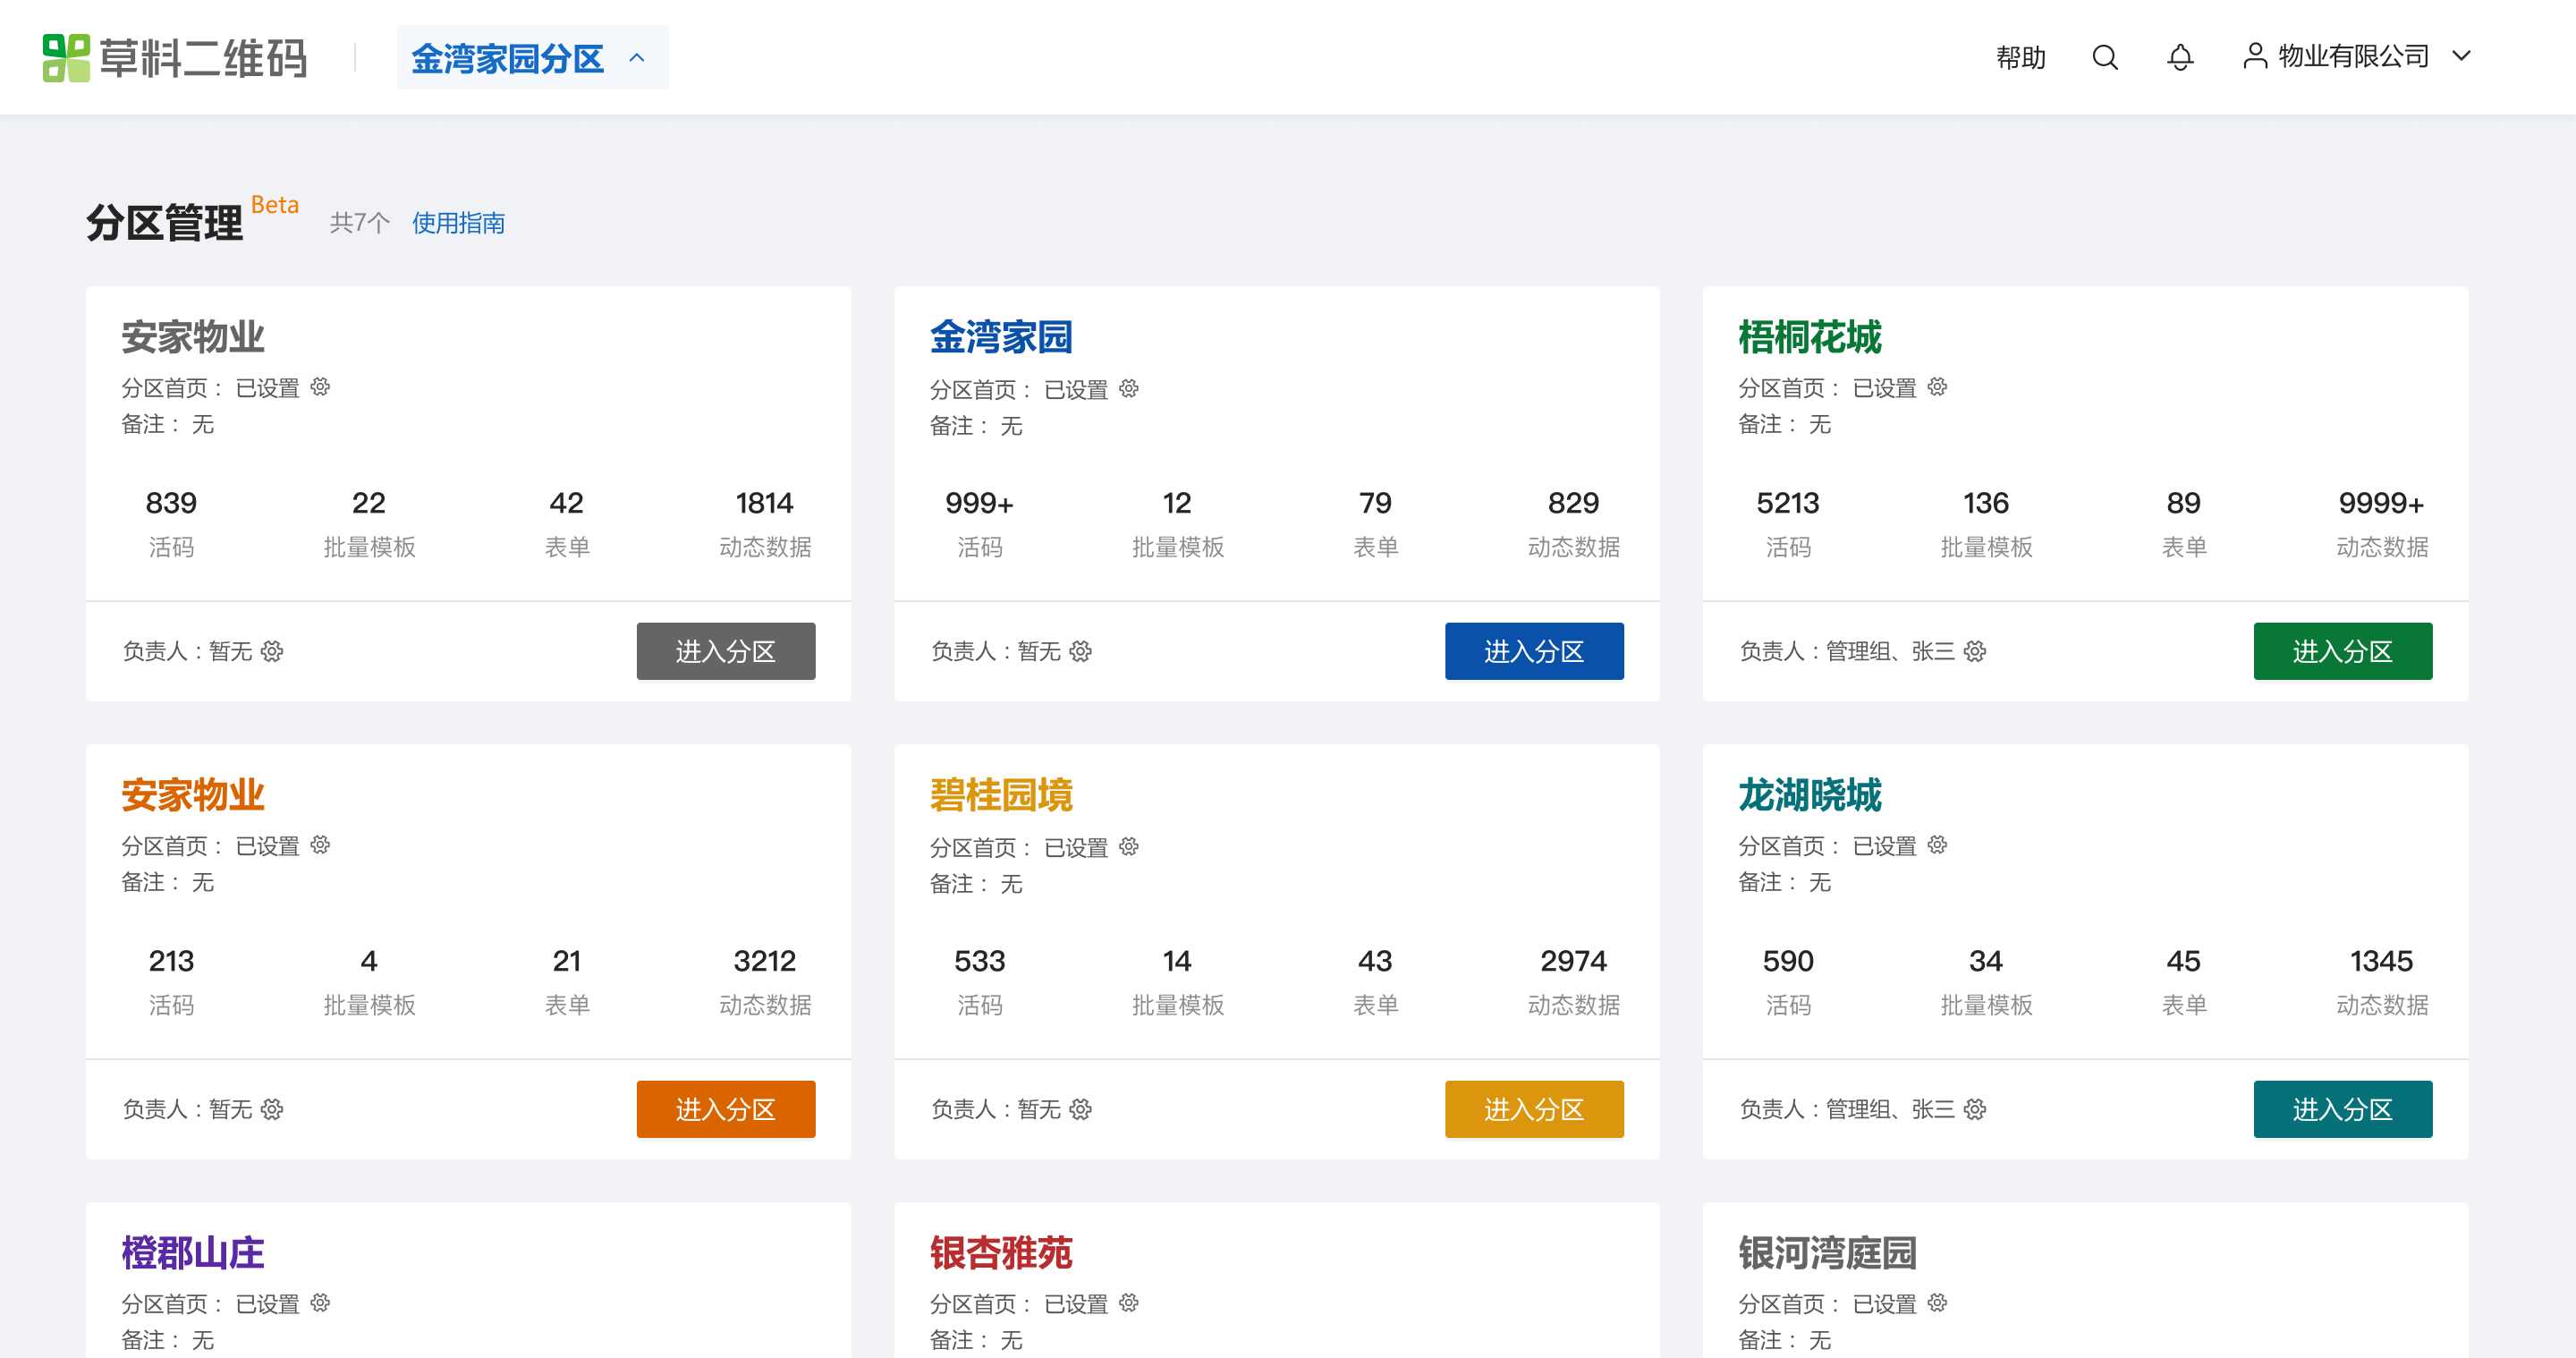Screen dimensions: 2576x1358
Task: Click teal 进入分区 button for 龙湖晓城
Action: coord(2343,1110)
